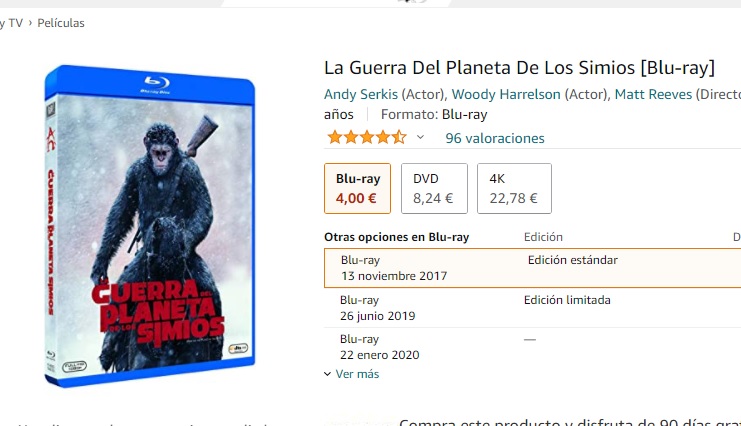Click the Blu-ray Disc logo on the cover
This screenshot has height=426, width=741.
pos(156,85)
